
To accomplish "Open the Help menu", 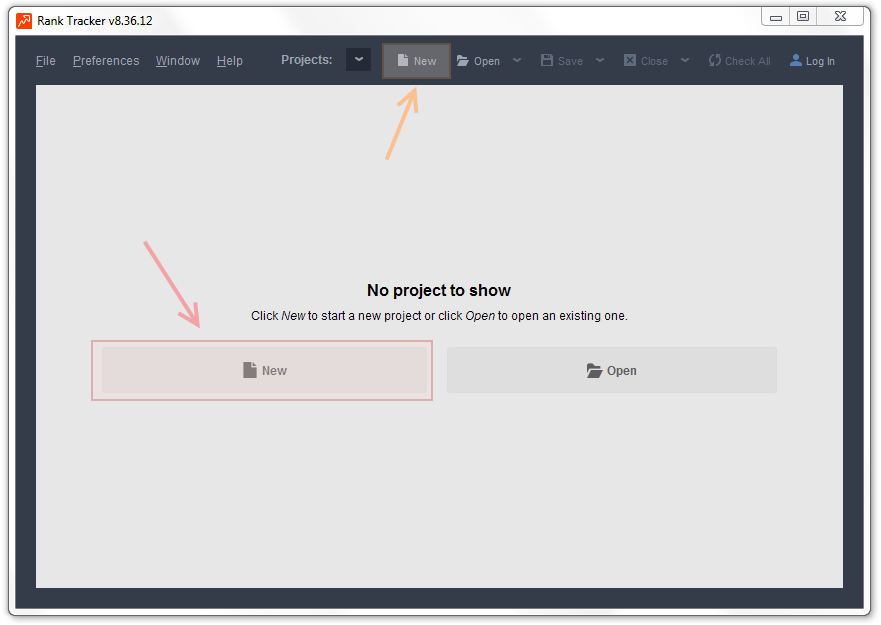I will 230,61.
